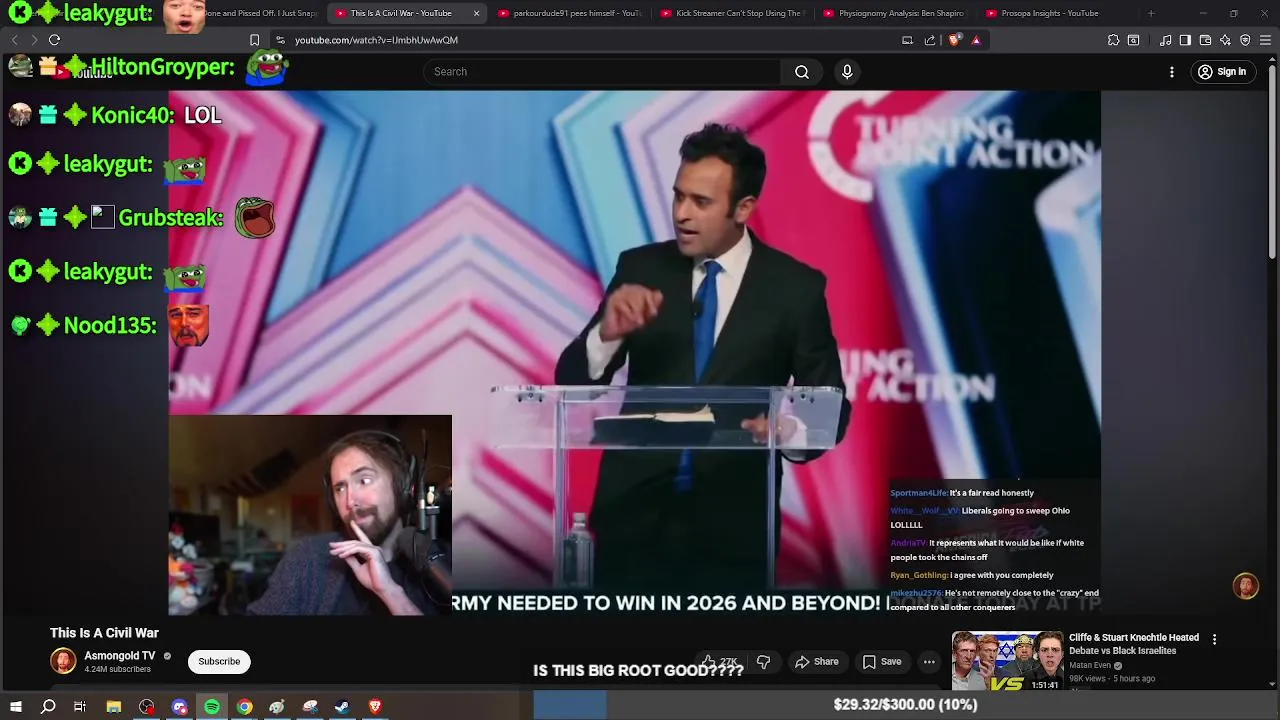The width and height of the screenshot is (1280, 720).
Task: Save the video to a playlist
Action: tap(882, 661)
